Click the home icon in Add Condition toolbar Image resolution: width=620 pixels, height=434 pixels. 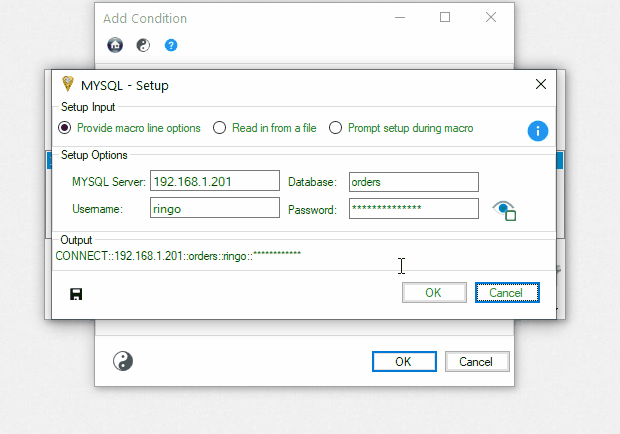click(x=115, y=45)
